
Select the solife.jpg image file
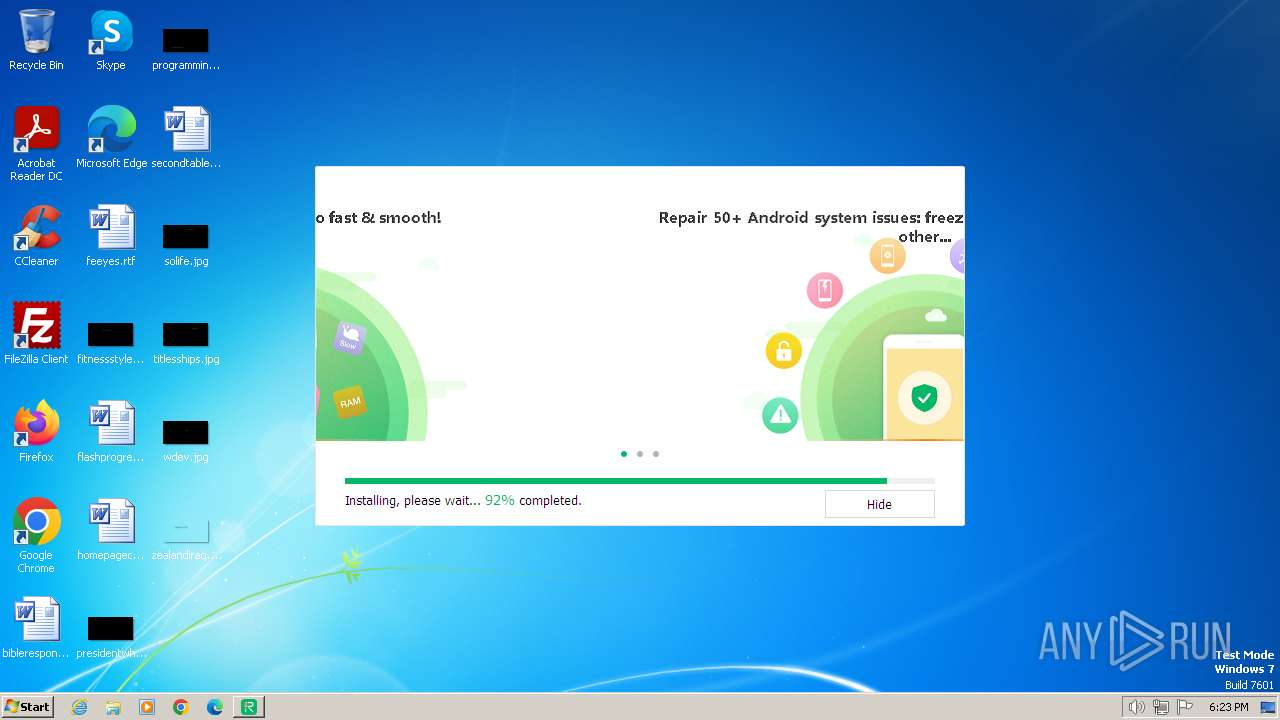coord(186,243)
